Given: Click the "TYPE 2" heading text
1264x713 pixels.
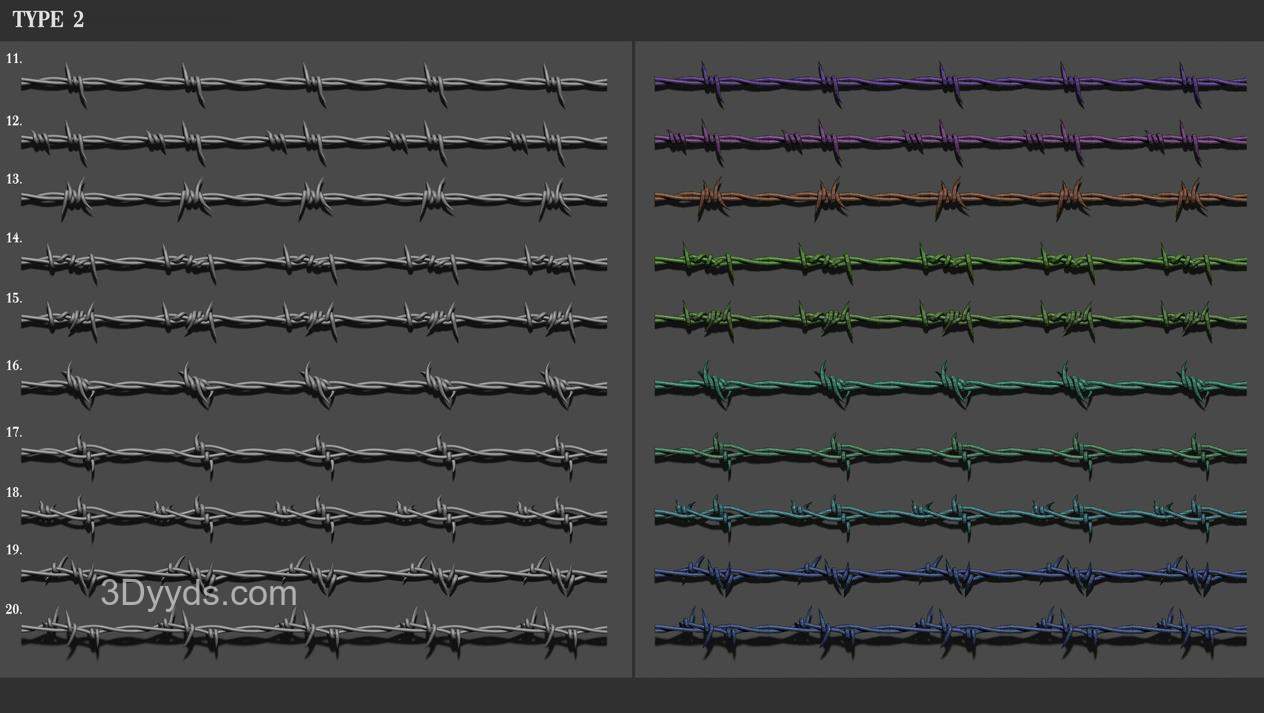Looking at the screenshot, I should click(48, 20).
